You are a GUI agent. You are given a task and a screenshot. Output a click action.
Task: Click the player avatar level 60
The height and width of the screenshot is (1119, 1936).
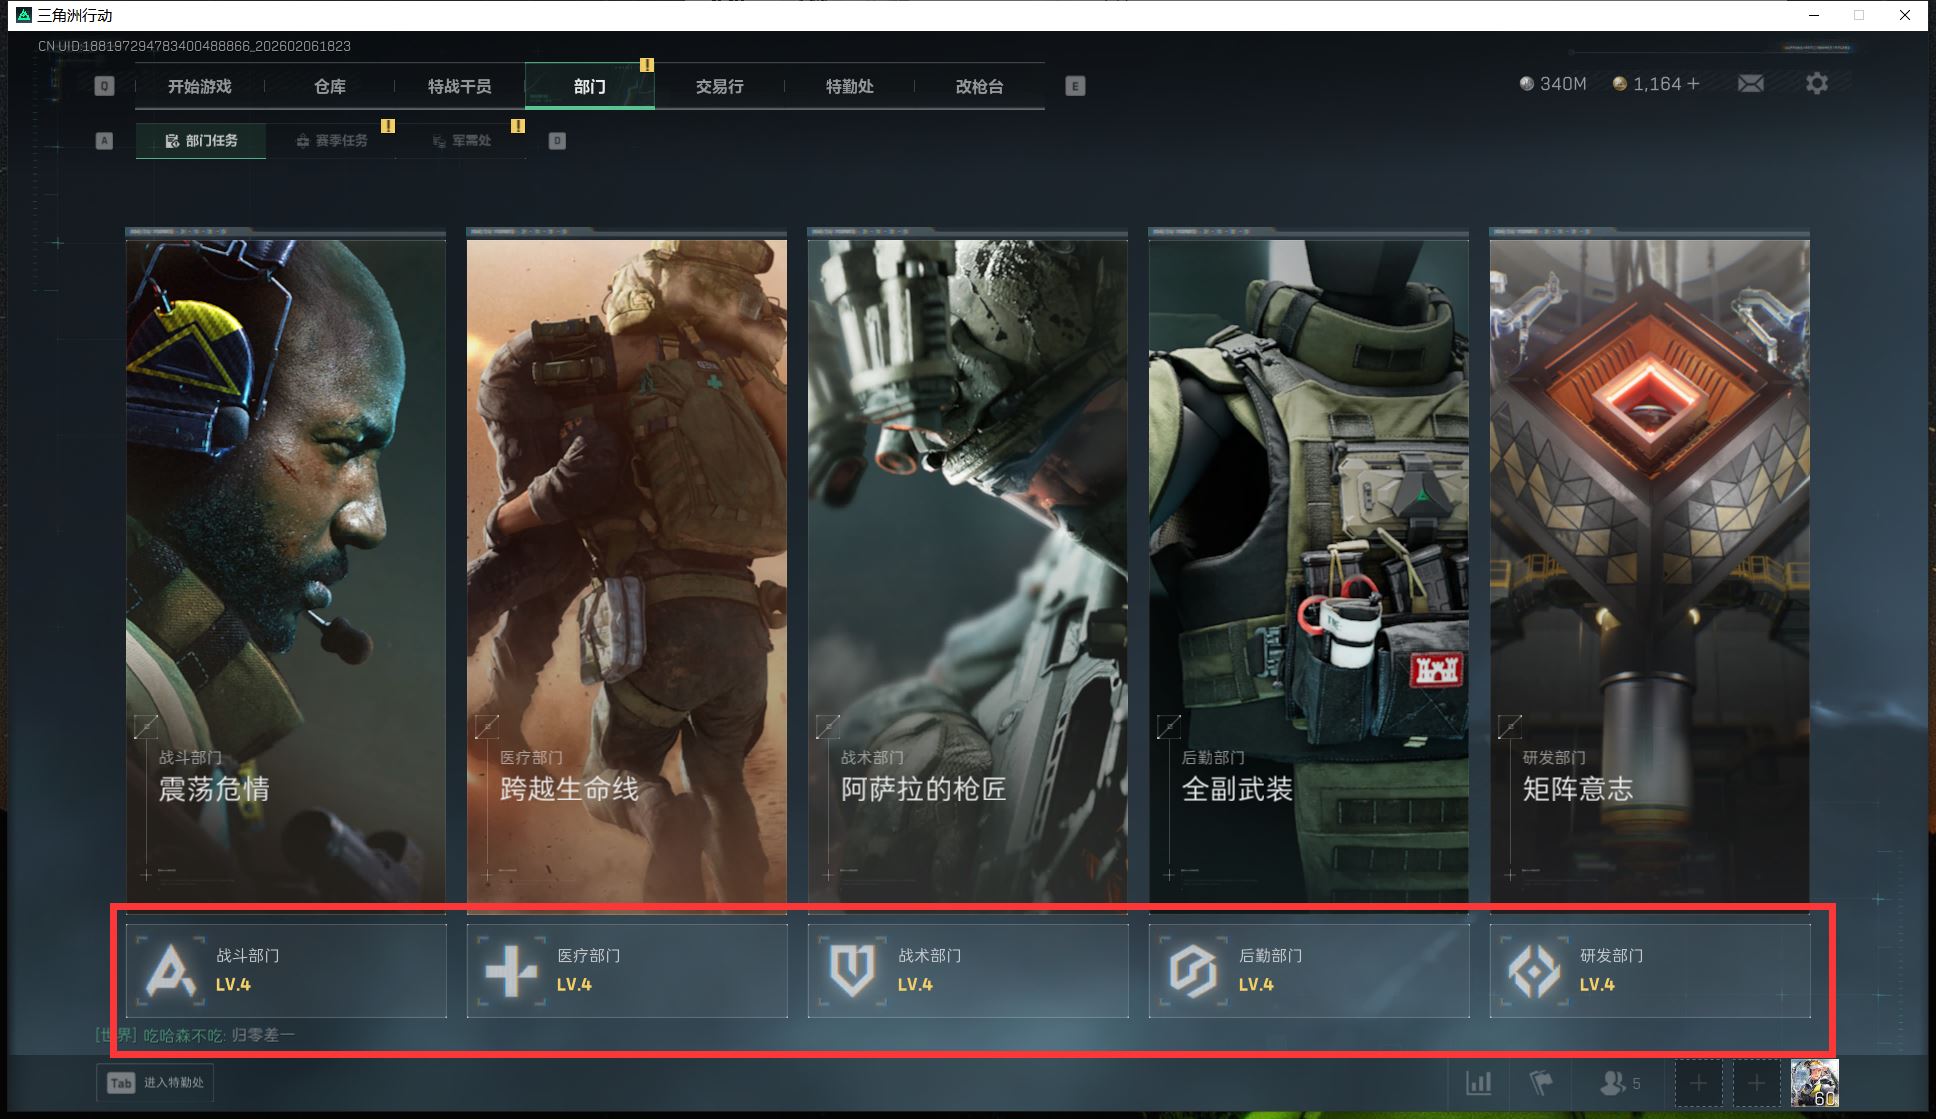tap(1814, 1083)
